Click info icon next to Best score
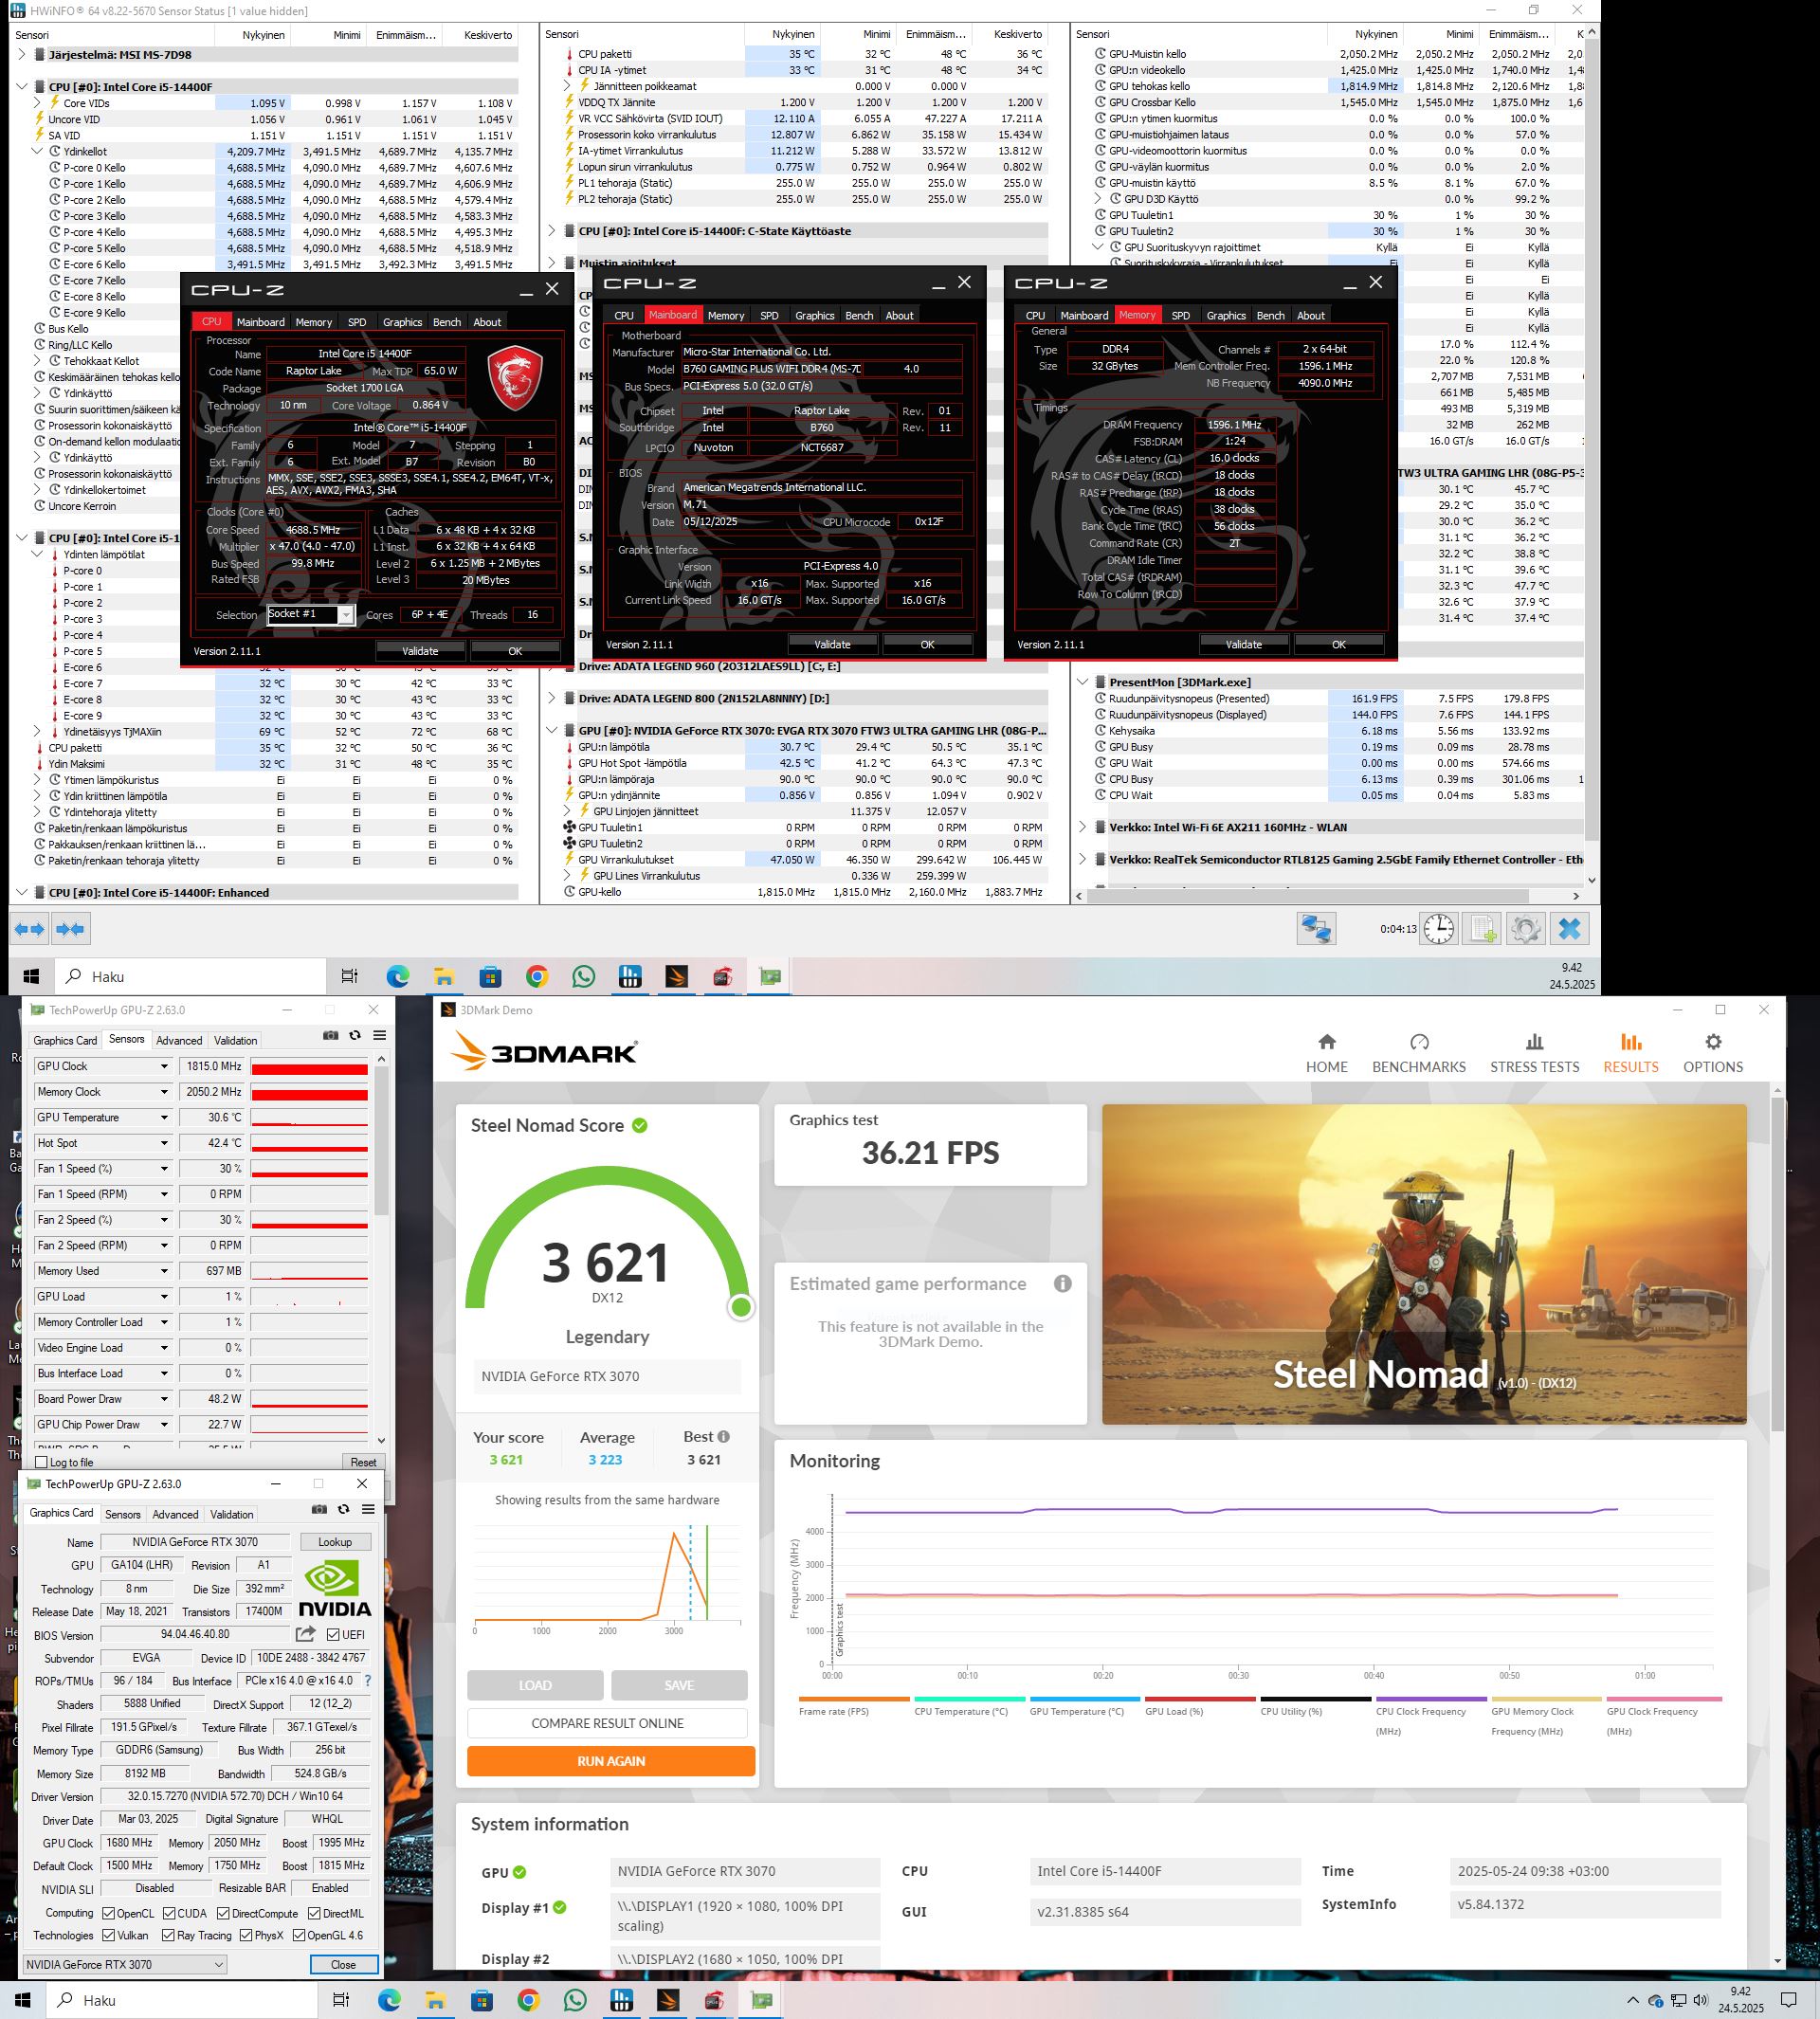Viewport: 1820px width, 2019px height. pos(723,1436)
